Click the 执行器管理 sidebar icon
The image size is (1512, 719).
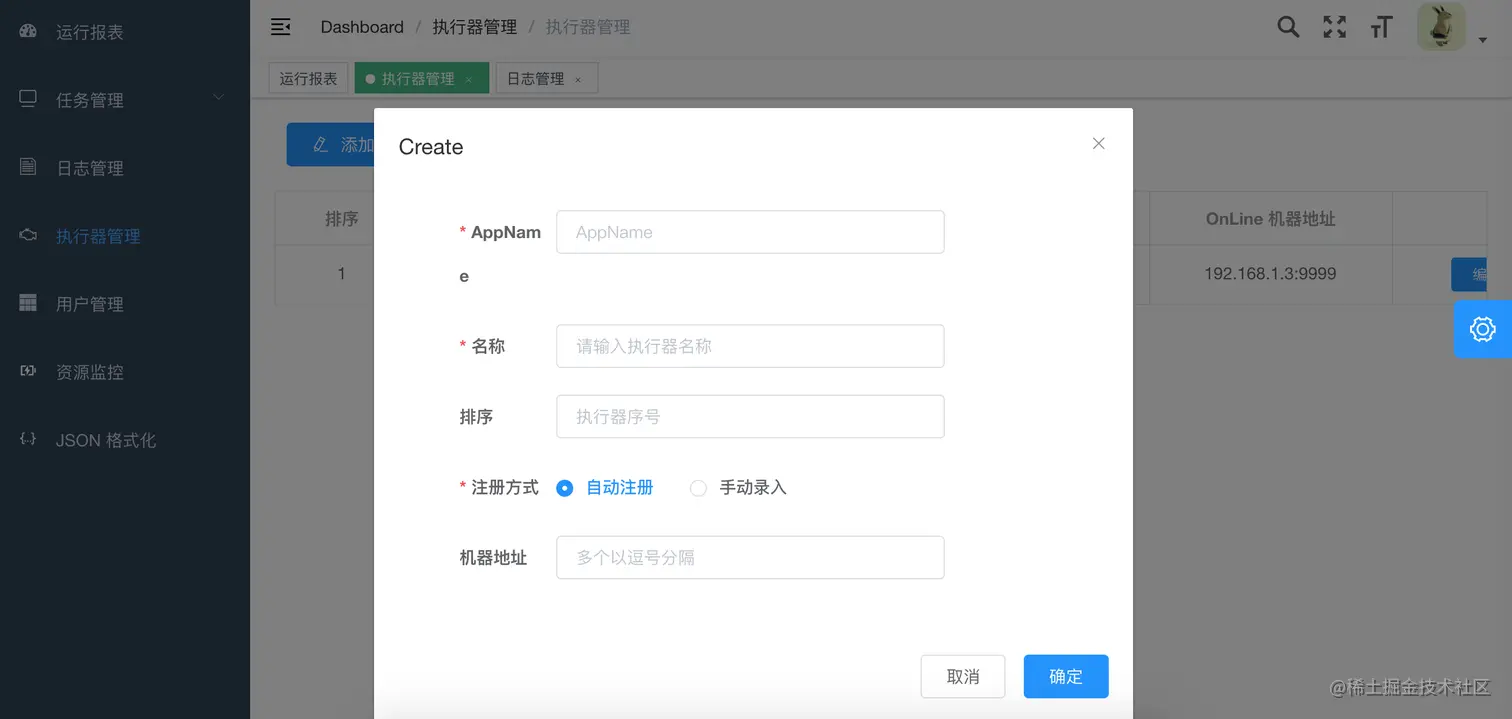[x=28, y=235]
